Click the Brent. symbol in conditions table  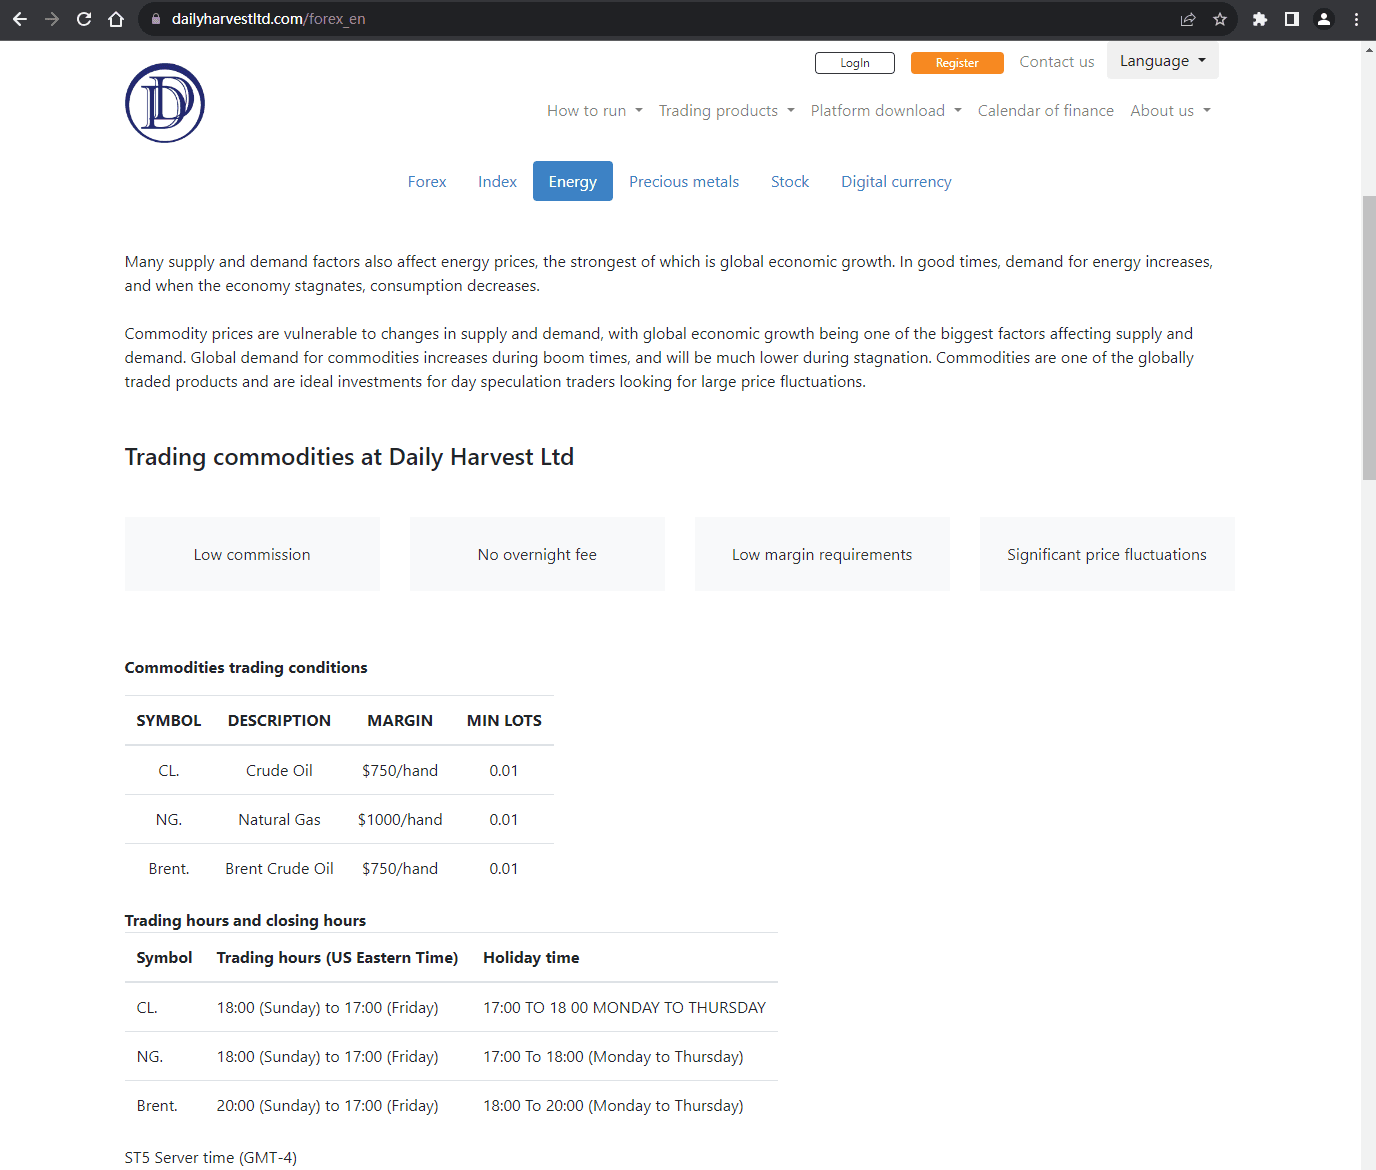point(169,868)
